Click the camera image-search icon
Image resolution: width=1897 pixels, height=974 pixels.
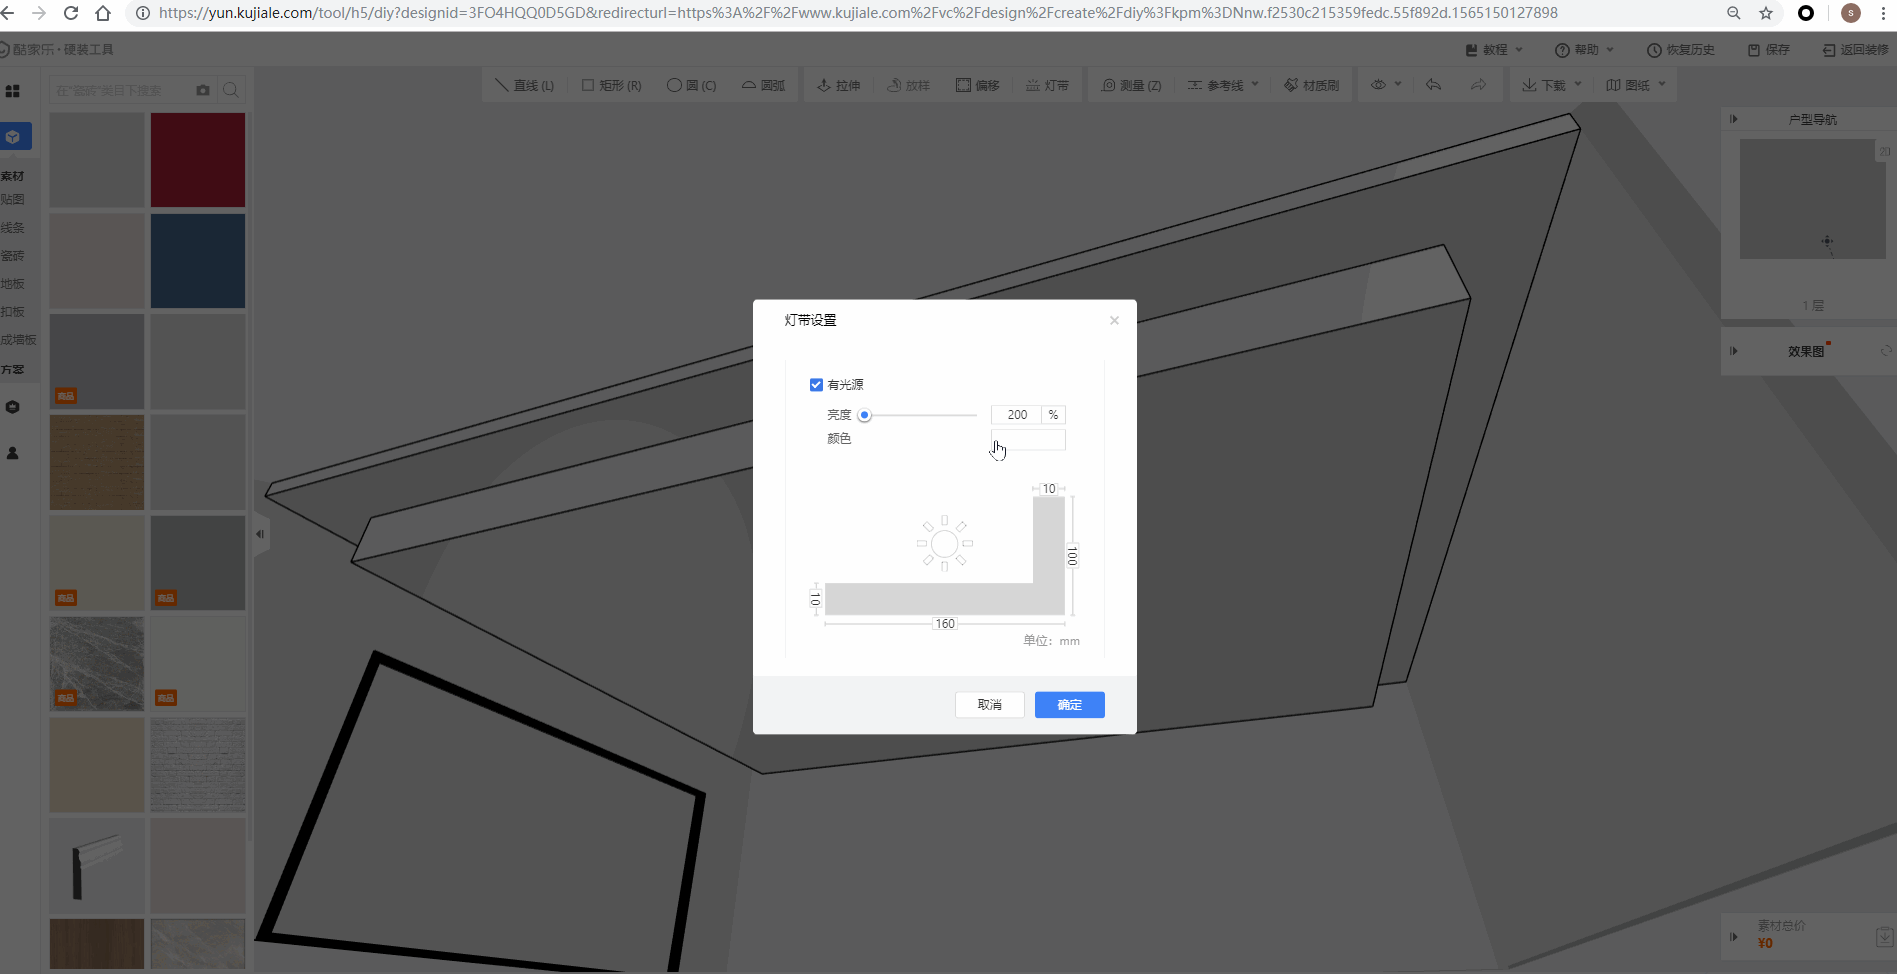click(203, 90)
